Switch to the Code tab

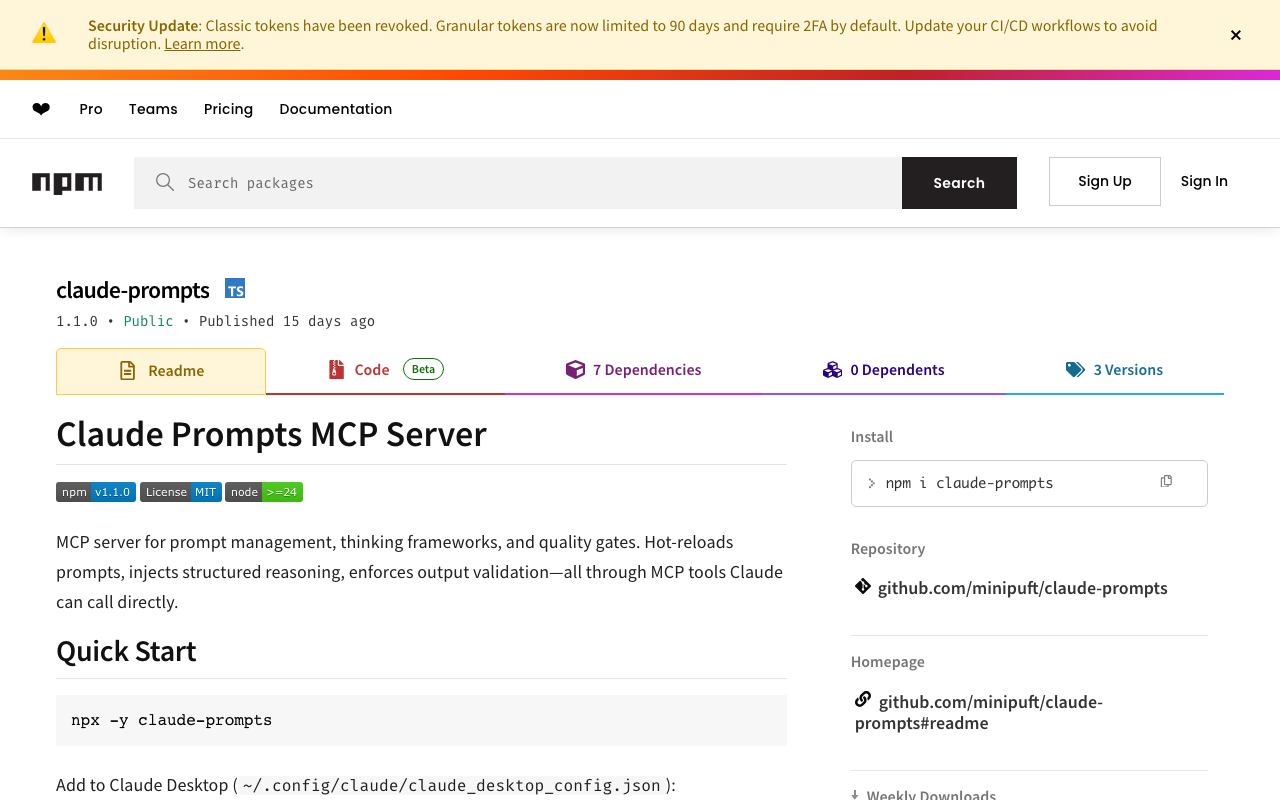386,370
